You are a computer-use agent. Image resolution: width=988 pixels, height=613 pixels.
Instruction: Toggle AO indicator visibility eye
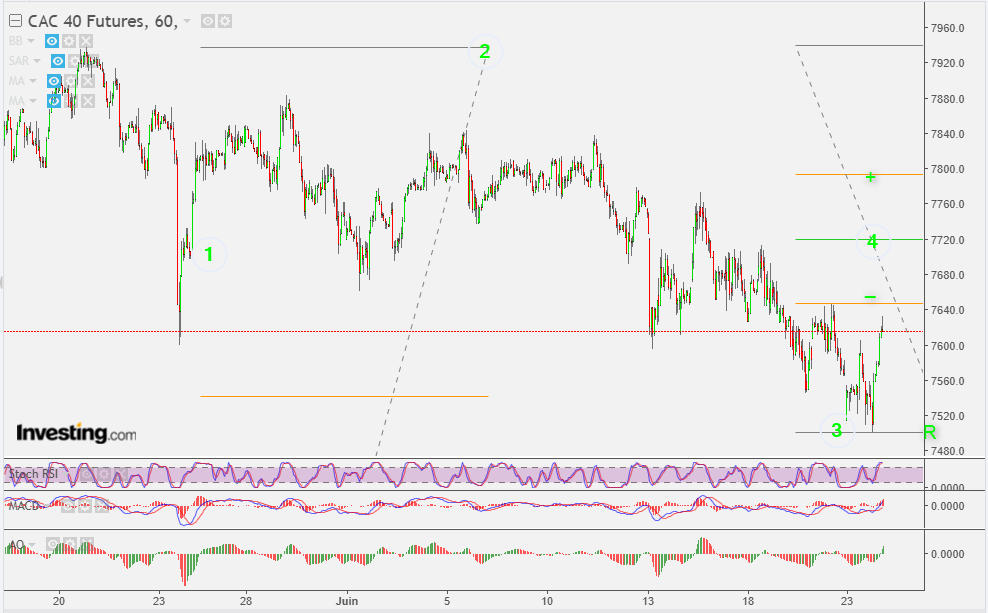click(x=54, y=544)
